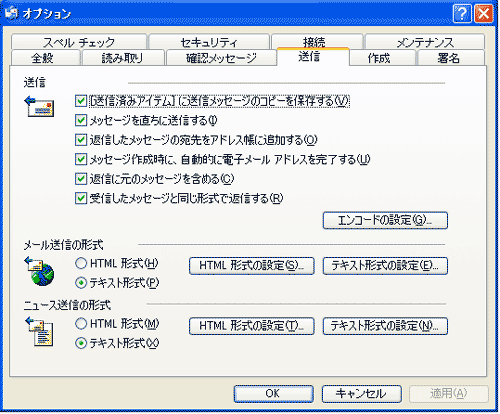500x414 pixels.
Task: Uncheck 送信済みアイテムにコピーを保存する checkbox
Action: [x=81, y=101]
